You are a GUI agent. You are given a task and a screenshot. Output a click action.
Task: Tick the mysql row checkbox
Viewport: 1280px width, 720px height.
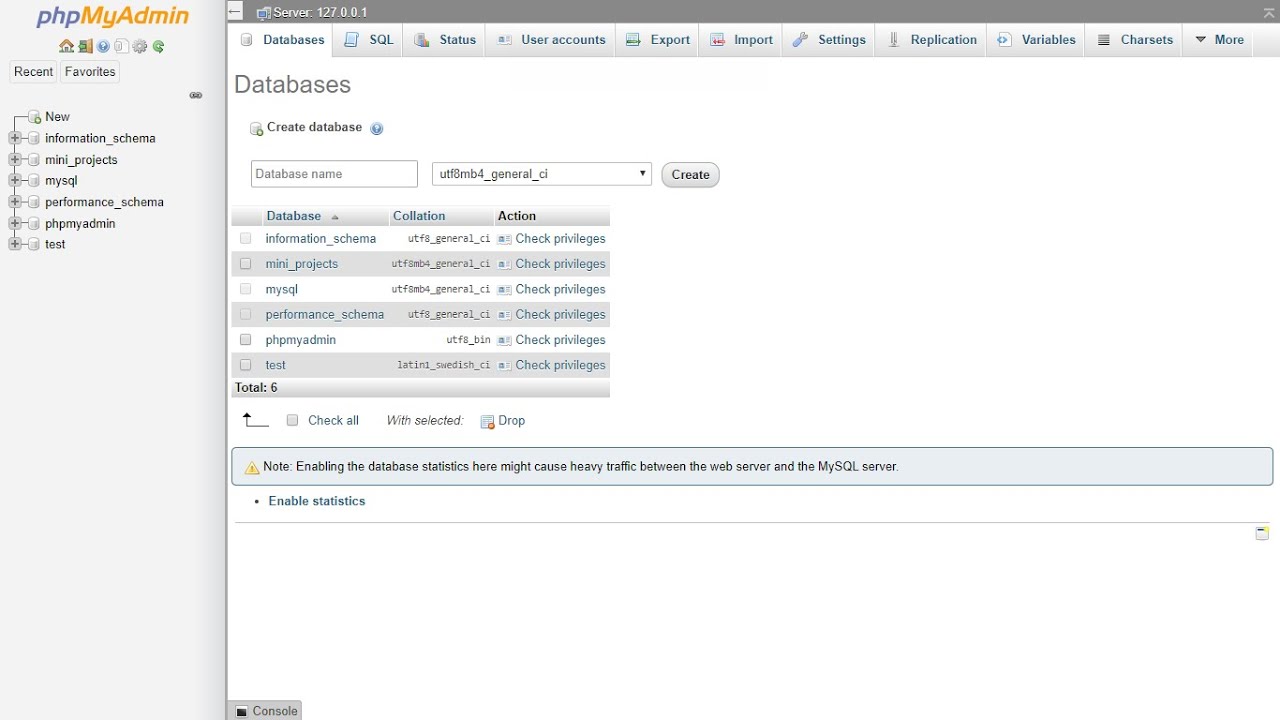246,289
